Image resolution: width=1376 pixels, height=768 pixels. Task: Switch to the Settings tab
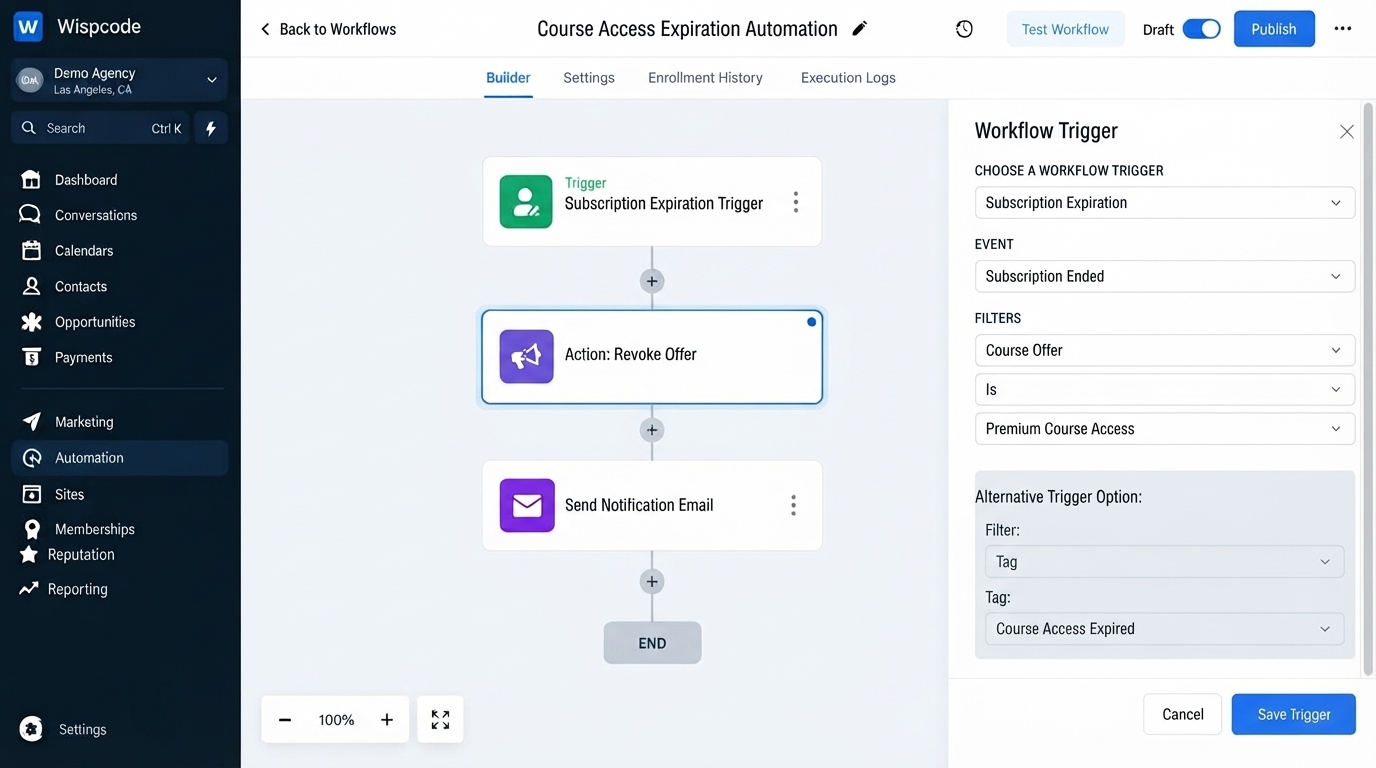click(589, 78)
